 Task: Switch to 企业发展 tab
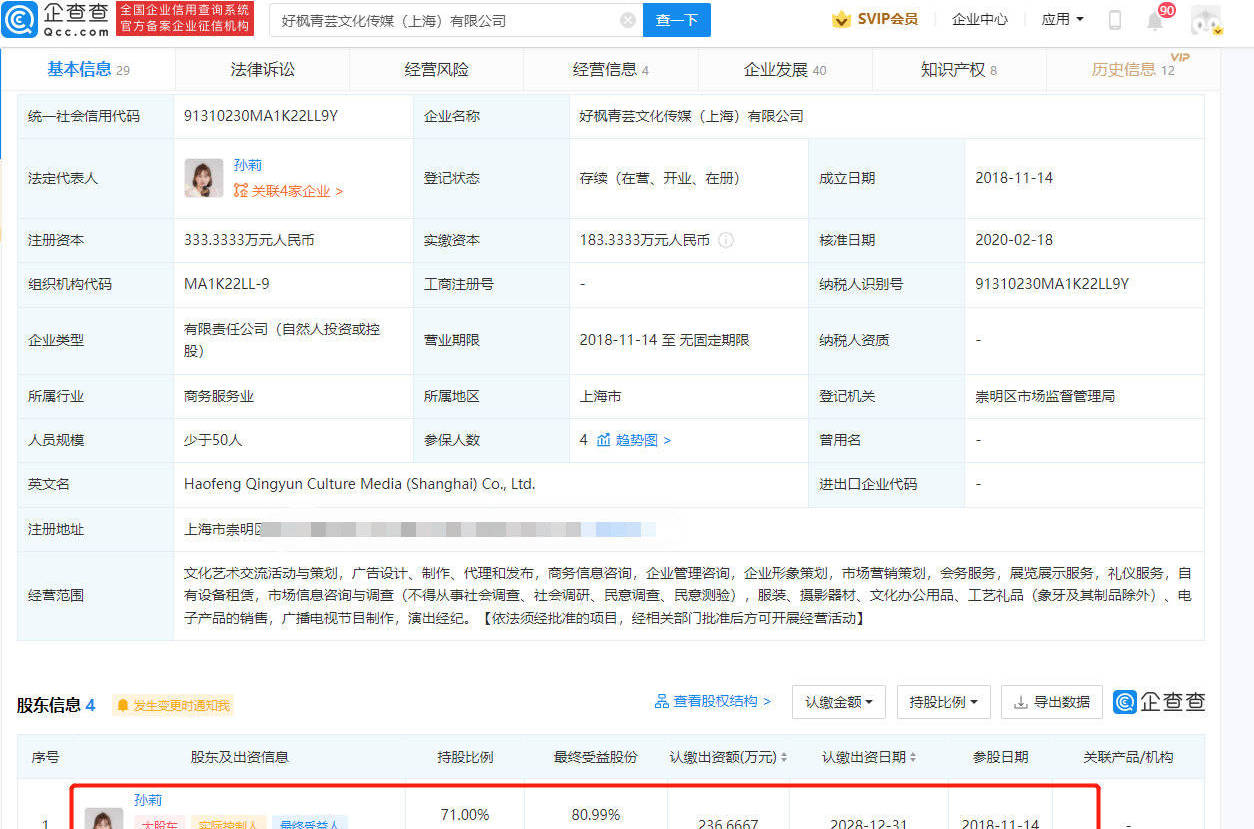tap(785, 69)
